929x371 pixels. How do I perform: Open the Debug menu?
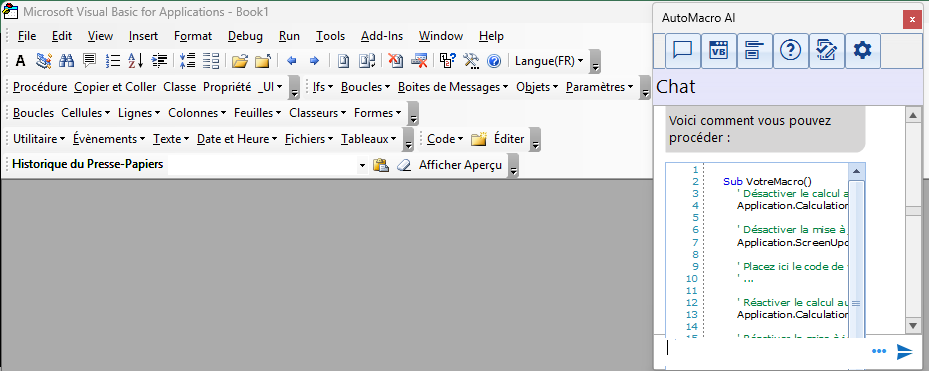click(x=245, y=36)
